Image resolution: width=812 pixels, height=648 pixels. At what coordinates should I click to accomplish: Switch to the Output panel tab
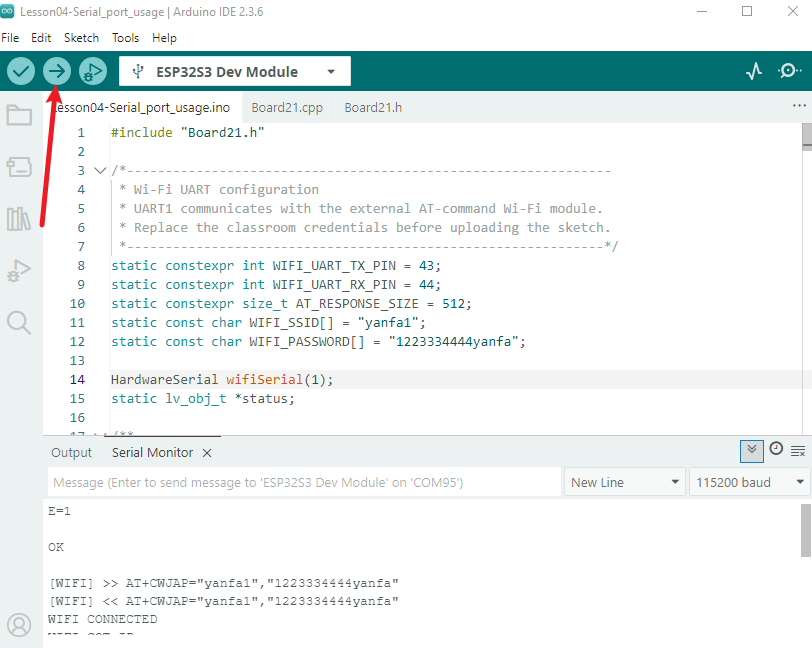pyautogui.click(x=71, y=453)
